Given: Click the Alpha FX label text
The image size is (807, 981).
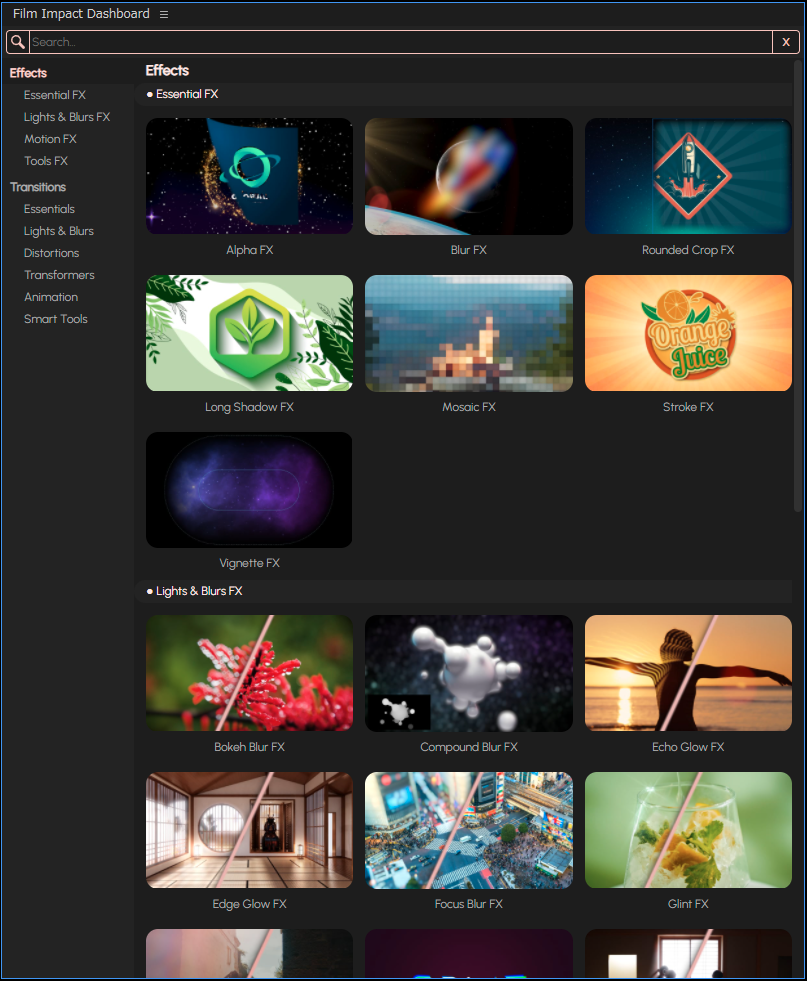Looking at the screenshot, I should [250, 250].
